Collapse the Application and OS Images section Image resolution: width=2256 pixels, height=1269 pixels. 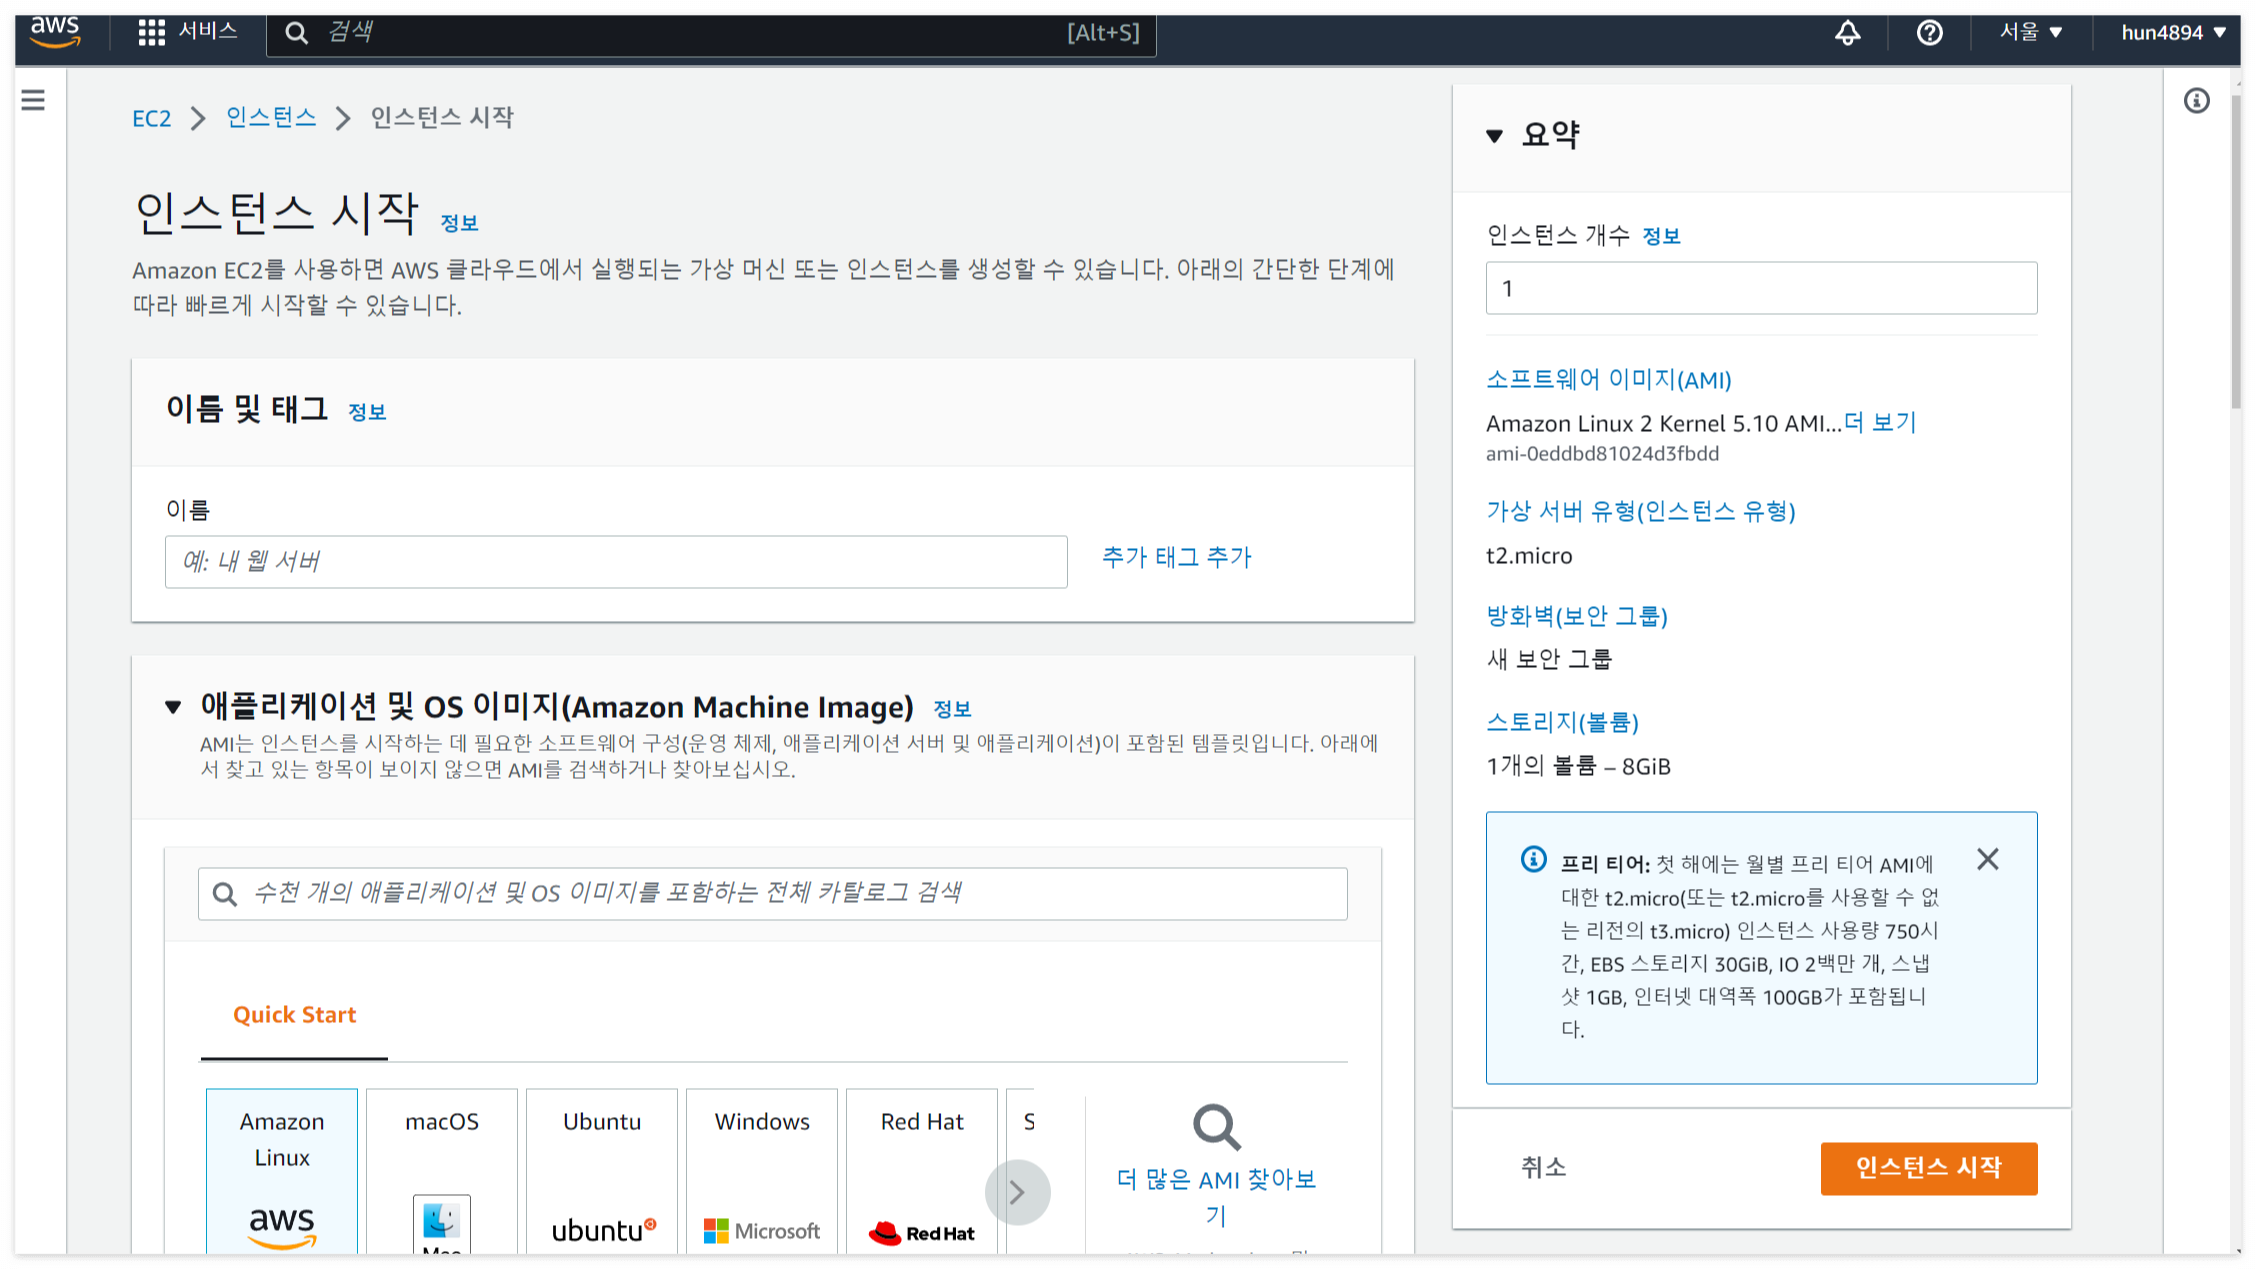[173, 708]
